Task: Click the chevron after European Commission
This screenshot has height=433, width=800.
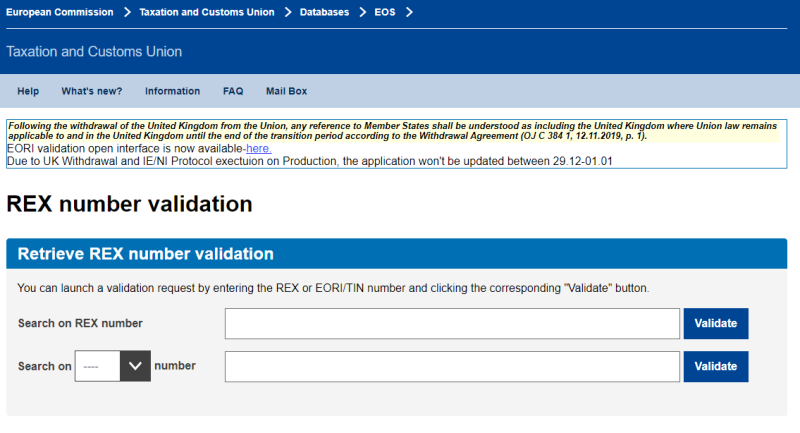Action: (x=127, y=12)
